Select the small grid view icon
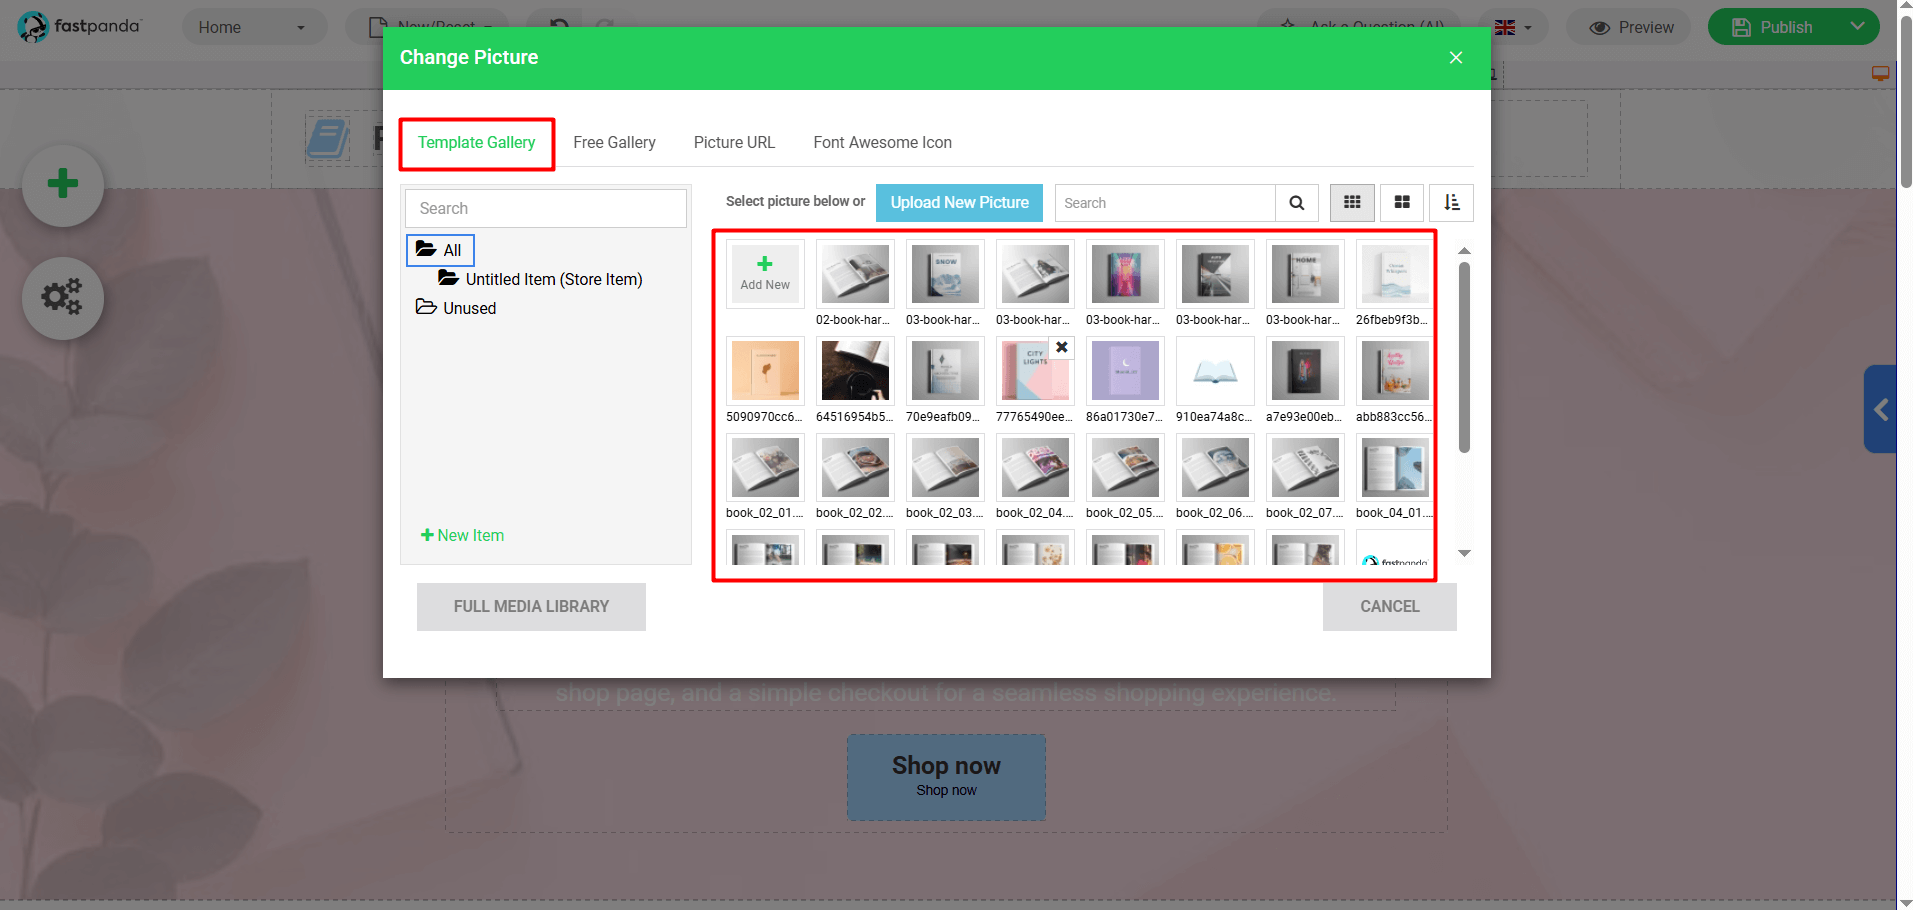Viewport: 1913px width, 910px height. [x=1351, y=202]
